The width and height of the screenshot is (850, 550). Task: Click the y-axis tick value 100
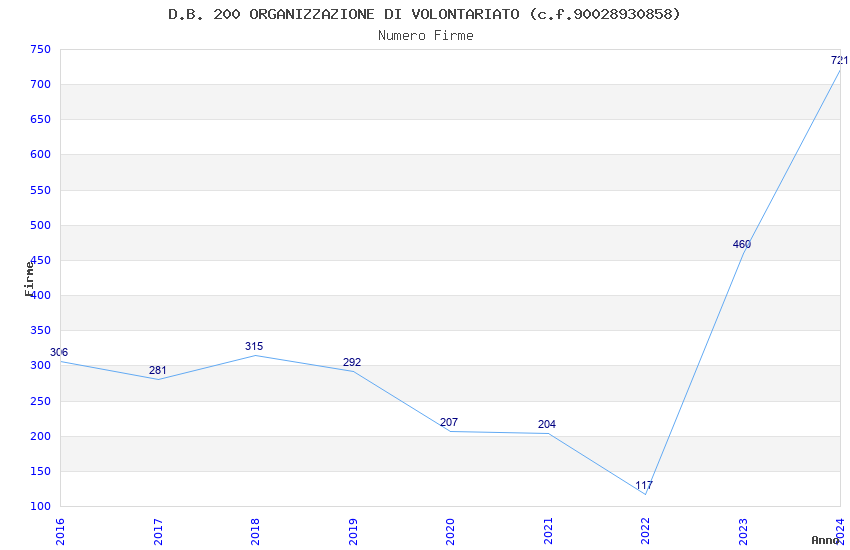coord(41,506)
